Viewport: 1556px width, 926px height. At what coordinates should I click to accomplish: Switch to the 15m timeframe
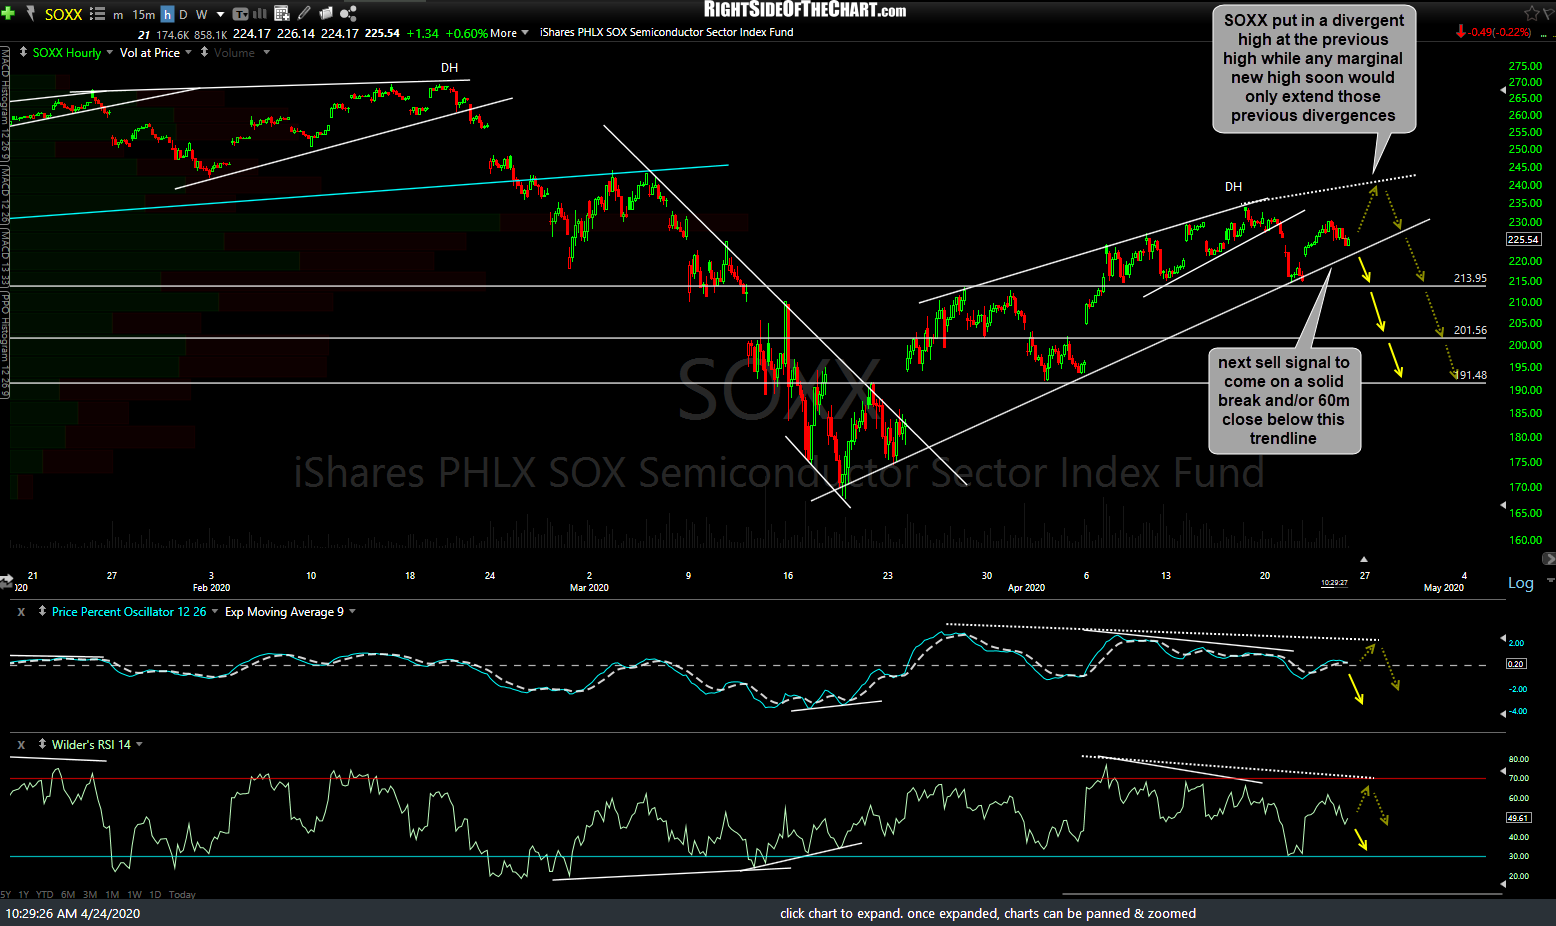[144, 14]
